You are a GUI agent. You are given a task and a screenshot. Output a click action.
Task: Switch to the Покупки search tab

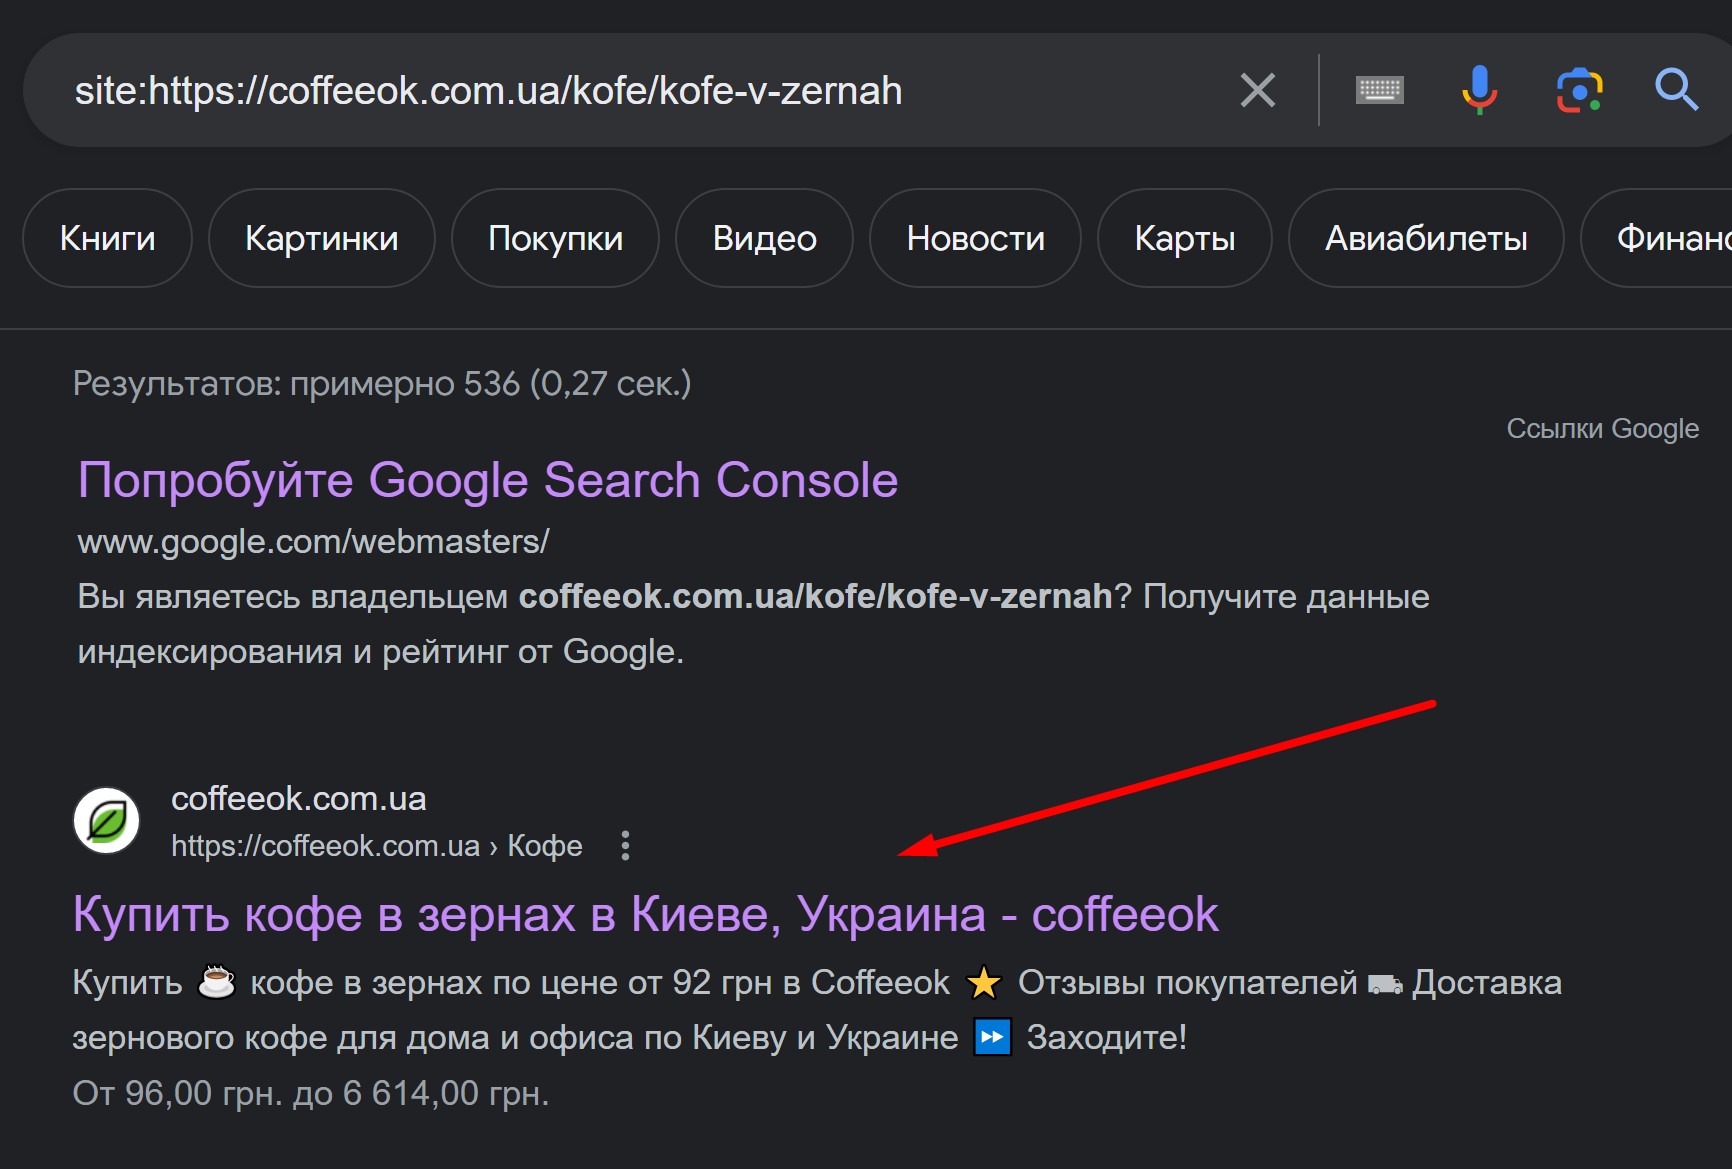point(555,238)
